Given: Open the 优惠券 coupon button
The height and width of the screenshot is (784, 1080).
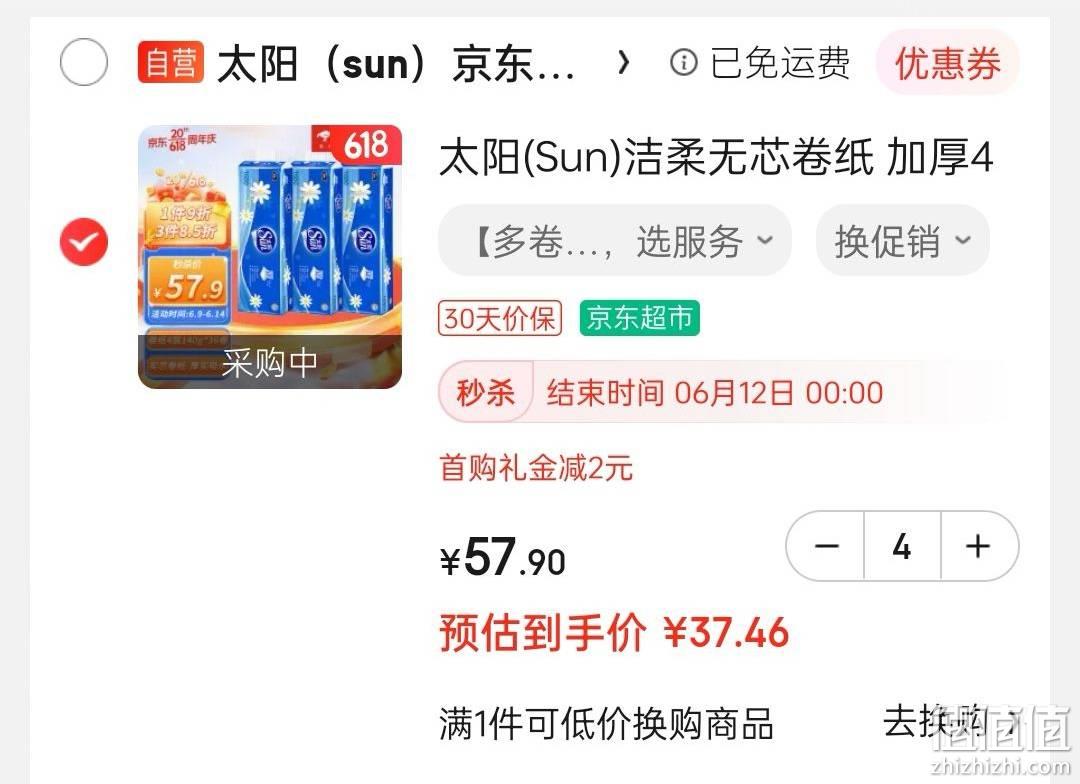Looking at the screenshot, I should pos(948,63).
